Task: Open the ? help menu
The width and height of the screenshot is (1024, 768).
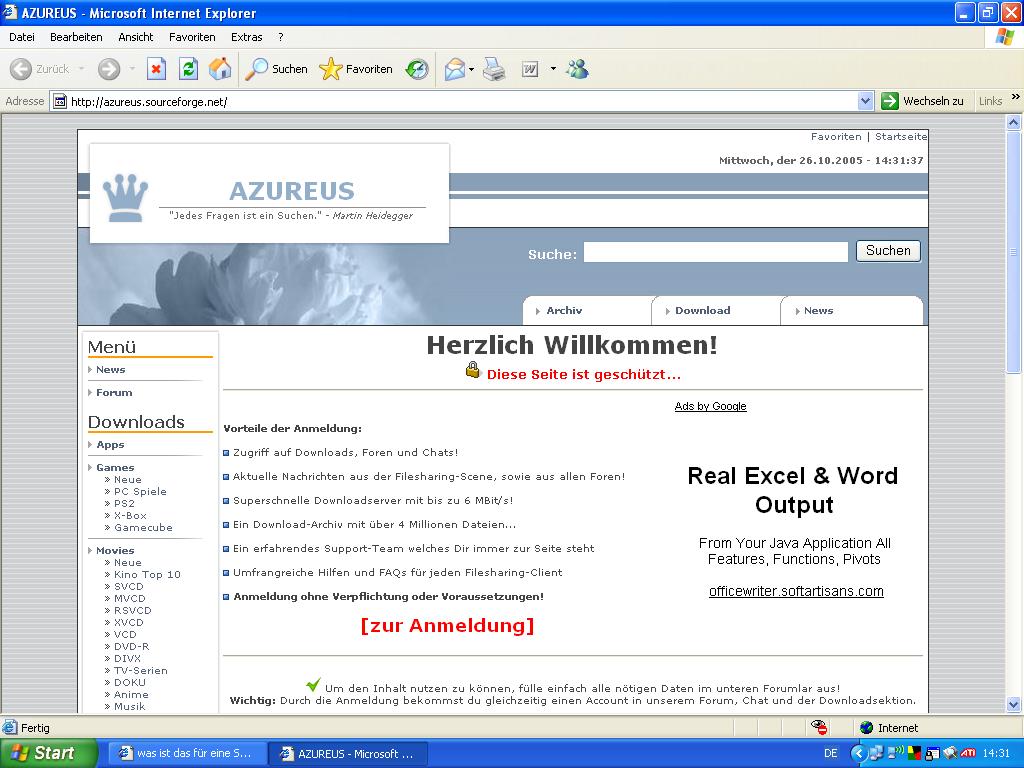Action: 281,37
